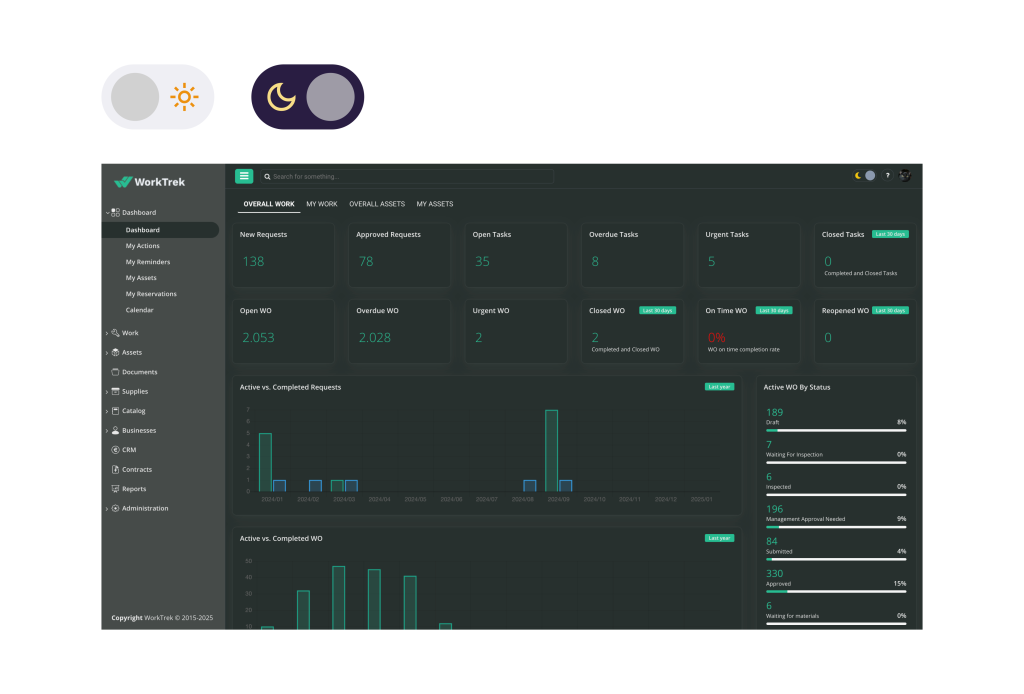Screen dimensions: 1024x694
Task: Open the OVERALL ASSETS tab
Action: coord(377,204)
